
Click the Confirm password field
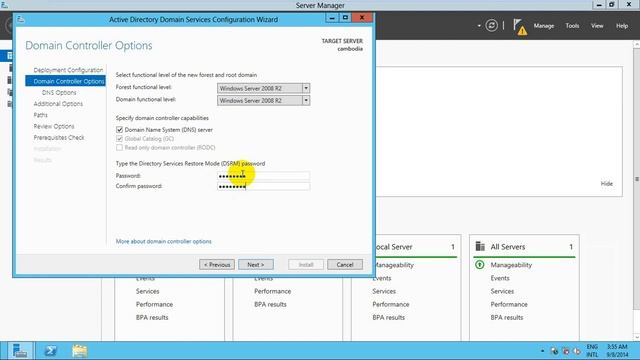[263, 187]
